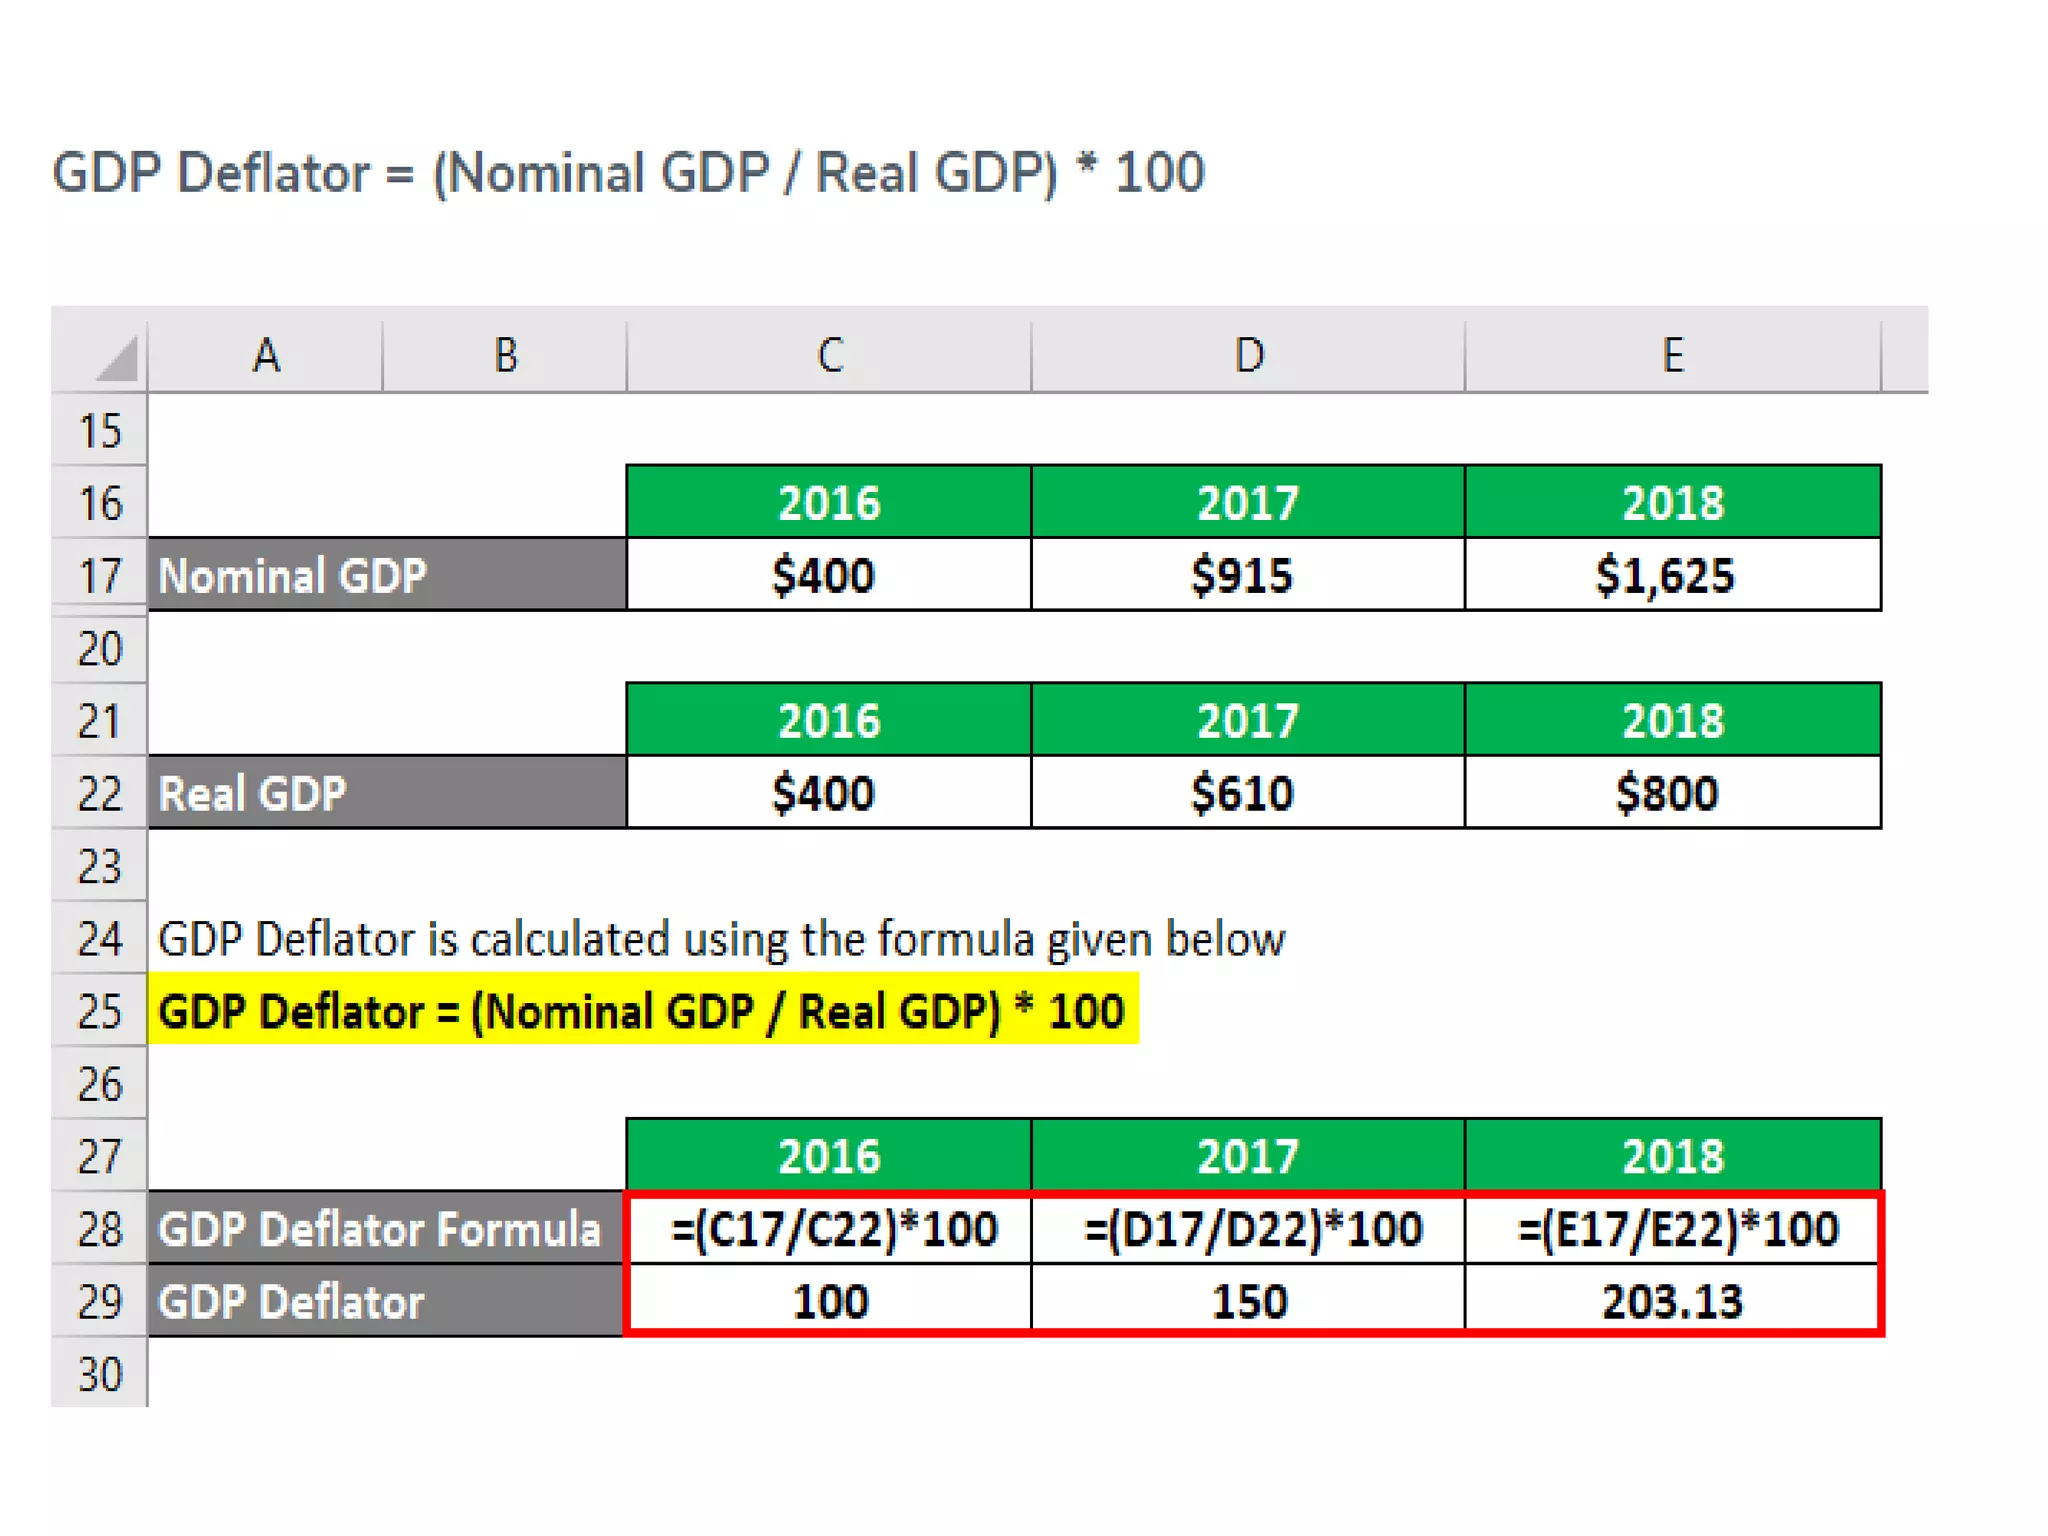Click the yellow highlighted GDP Deflator formula

tap(642, 1010)
